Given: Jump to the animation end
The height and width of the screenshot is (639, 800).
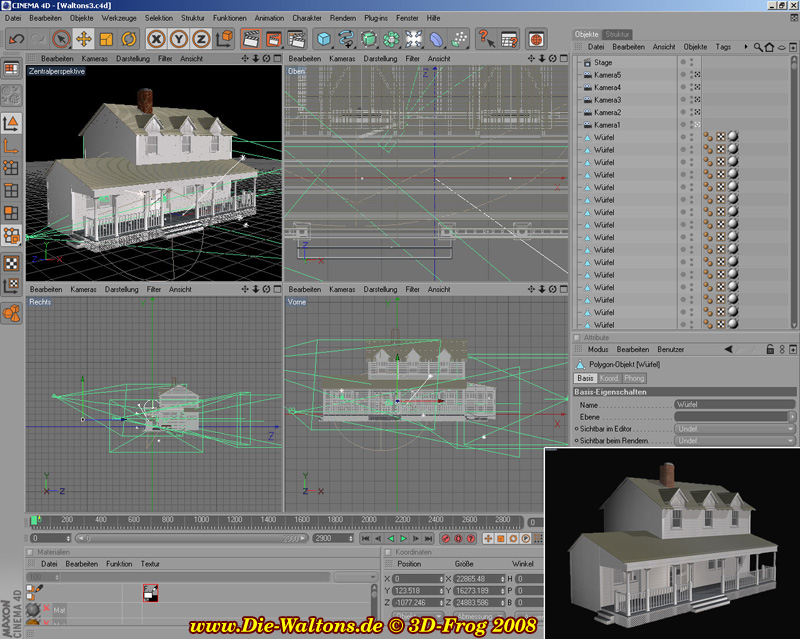Looking at the screenshot, I should coord(429,538).
